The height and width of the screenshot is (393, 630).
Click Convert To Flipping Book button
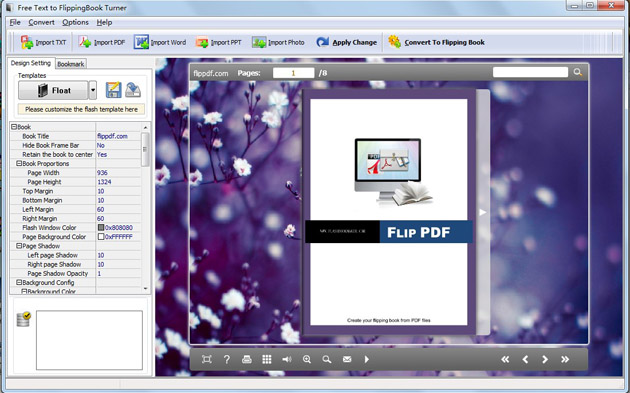(x=436, y=42)
